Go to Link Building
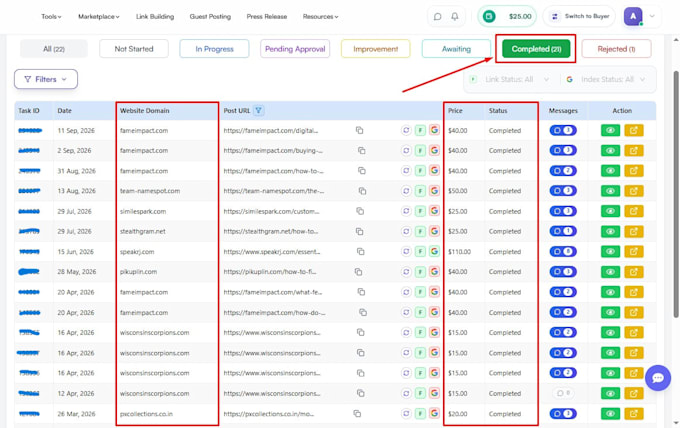The height and width of the screenshot is (428, 680). (155, 16)
